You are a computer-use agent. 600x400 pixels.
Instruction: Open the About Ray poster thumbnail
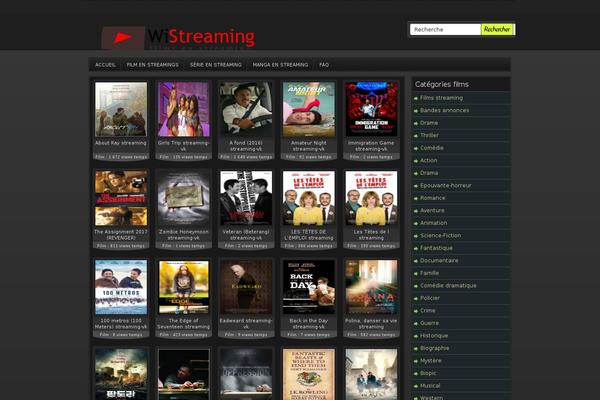[x=121, y=109]
